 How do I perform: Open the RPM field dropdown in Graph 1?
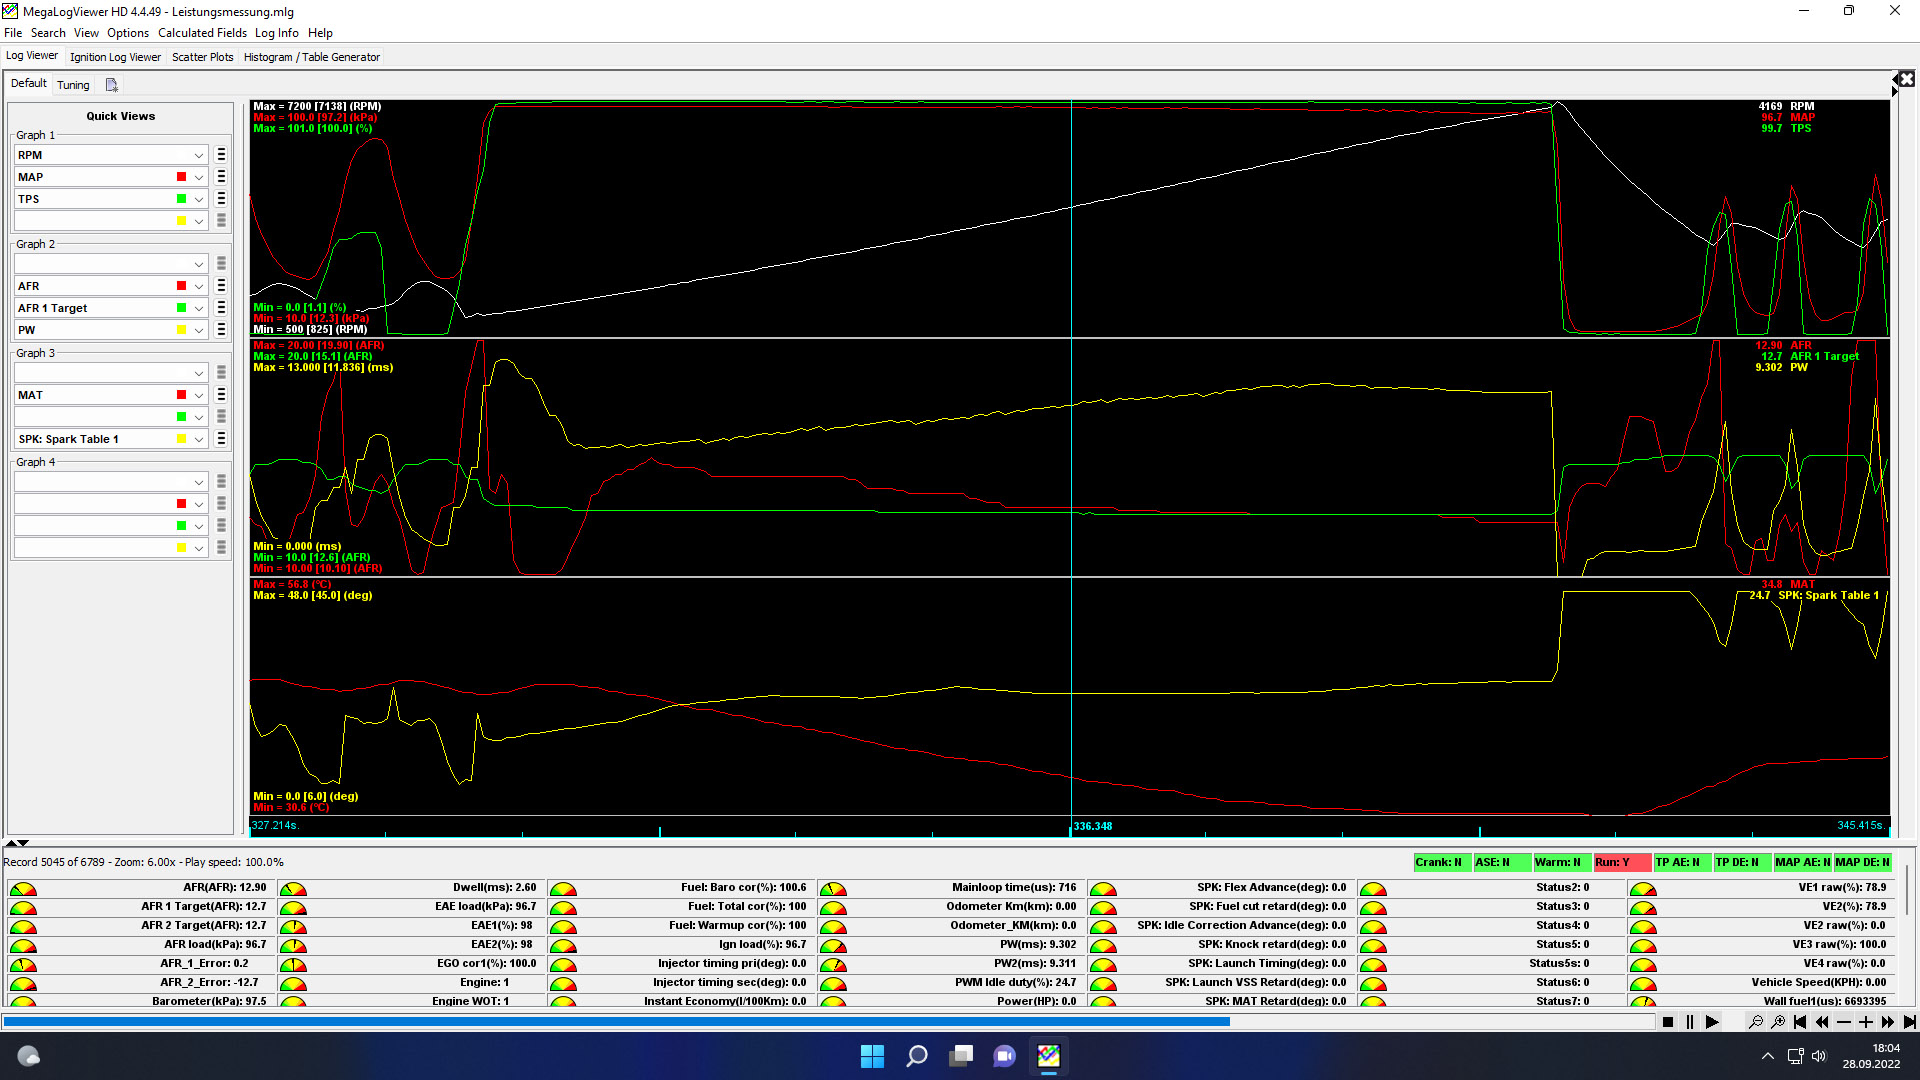click(198, 155)
